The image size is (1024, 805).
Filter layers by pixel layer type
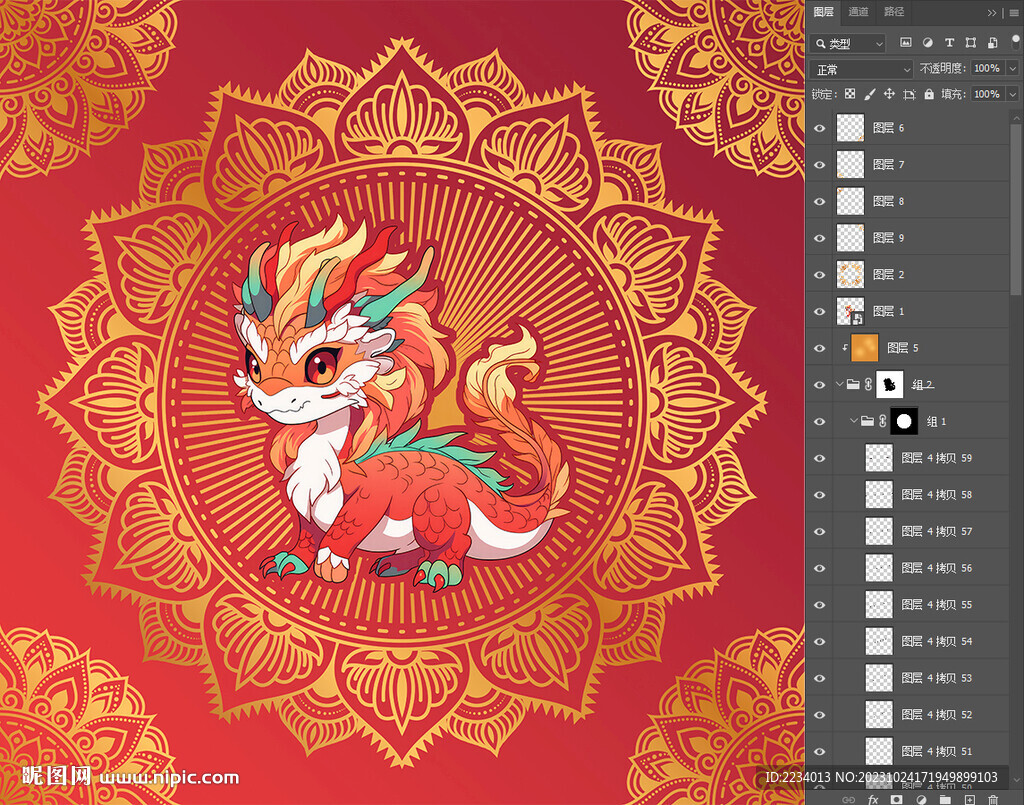(x=905, y=43)
